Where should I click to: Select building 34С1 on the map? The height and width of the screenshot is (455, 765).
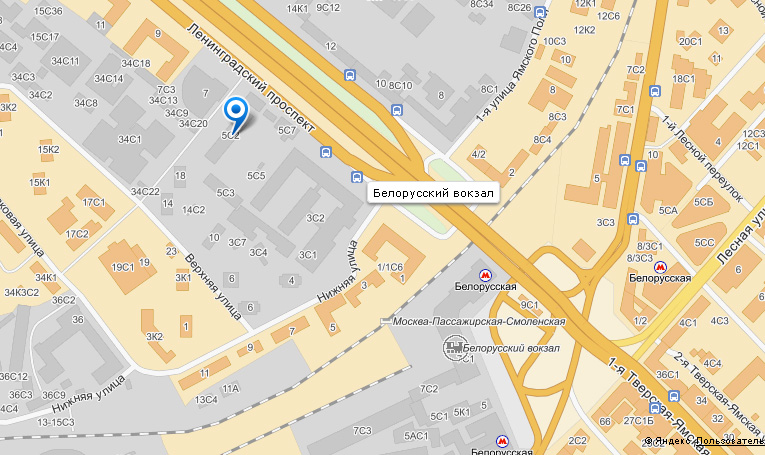point(129,139)
